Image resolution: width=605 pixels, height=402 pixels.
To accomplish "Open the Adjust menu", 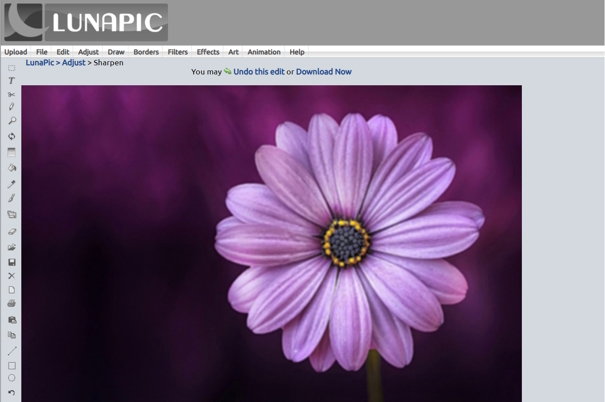I will [88, 52].
